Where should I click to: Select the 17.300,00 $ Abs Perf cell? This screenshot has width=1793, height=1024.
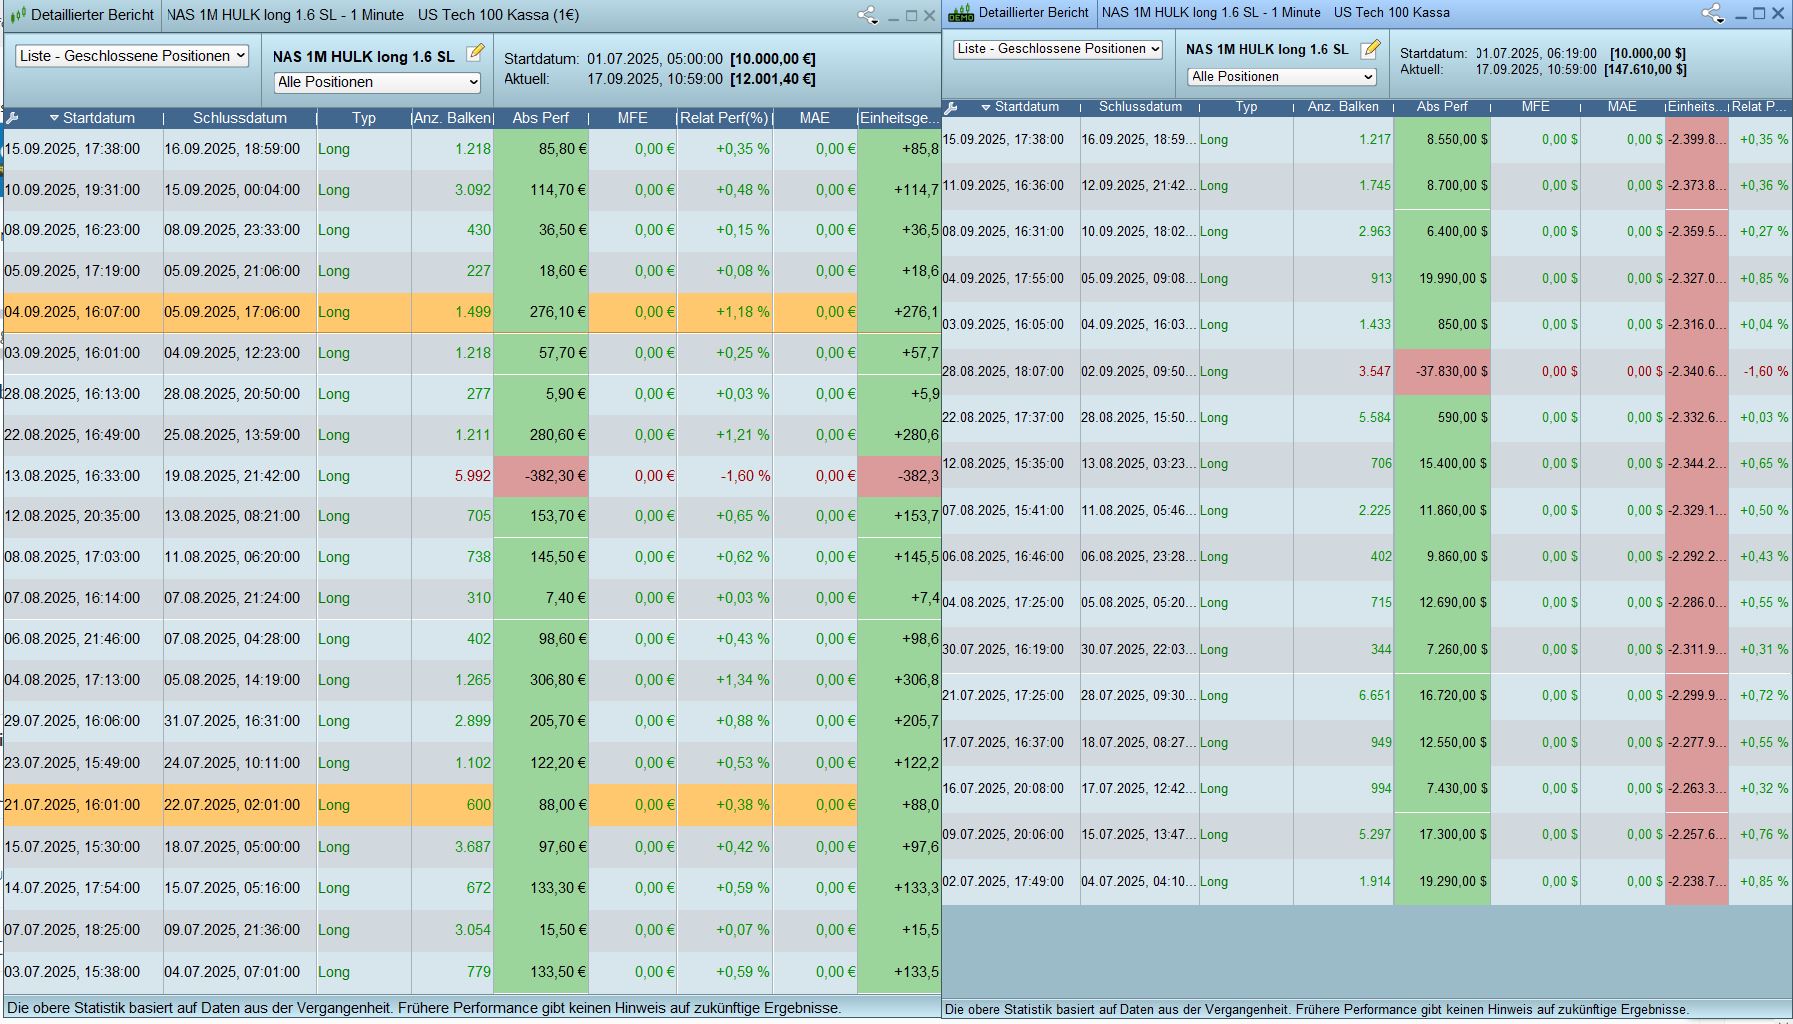[1442, 834]
